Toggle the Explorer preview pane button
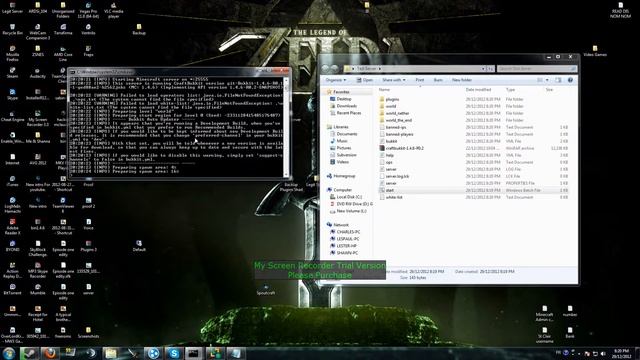640x360 pixels. pos(558,80)
